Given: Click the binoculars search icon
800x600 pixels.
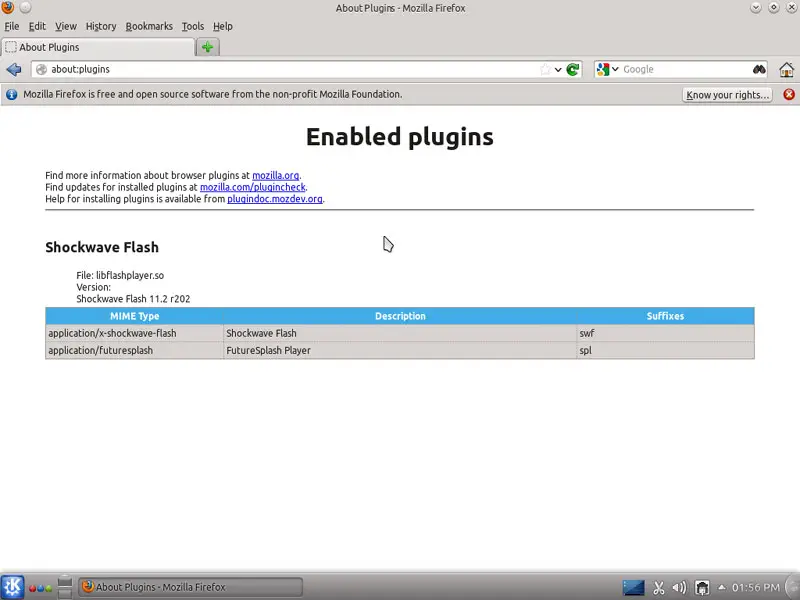Looking at the screenshot, I should 759,69.
